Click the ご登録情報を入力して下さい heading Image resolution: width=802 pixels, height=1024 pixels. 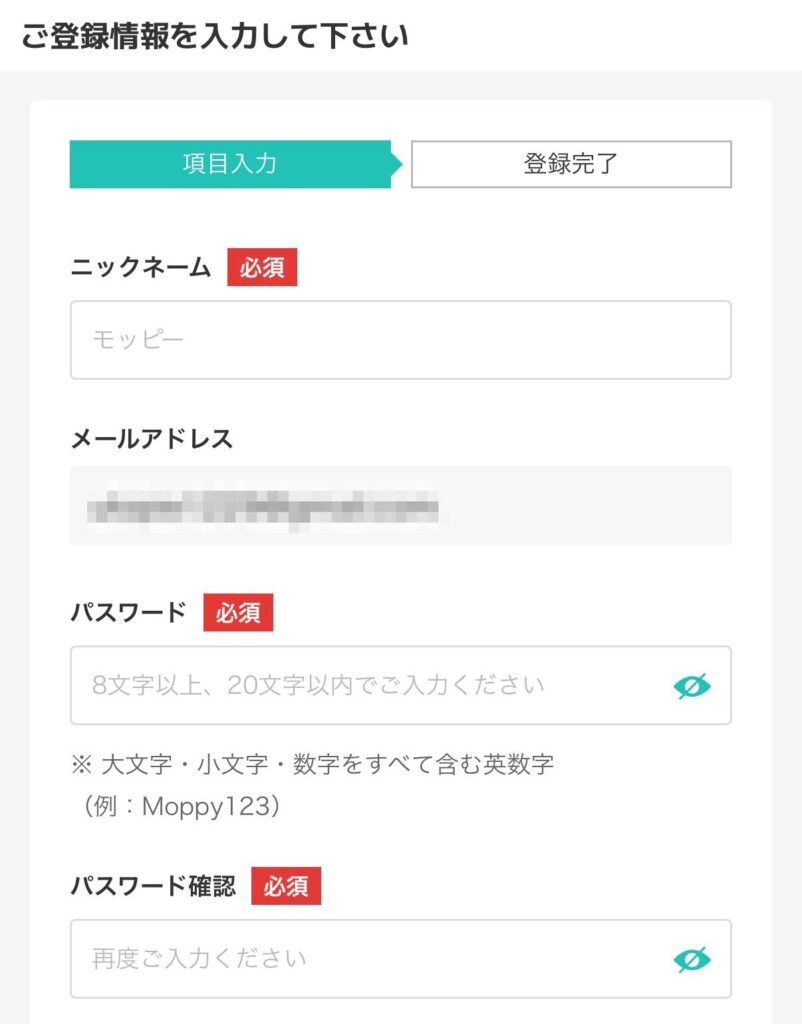click(214, 36)
